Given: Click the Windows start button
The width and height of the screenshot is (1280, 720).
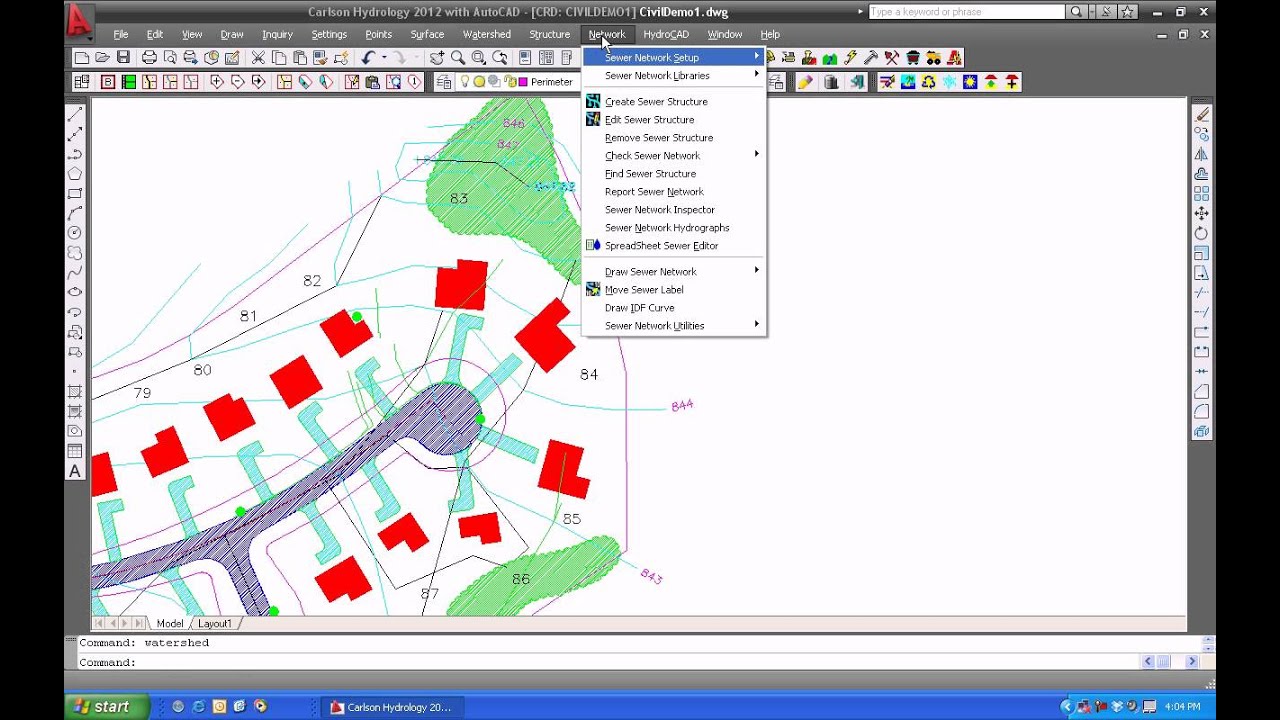Looking at the screenshot, I should click(106, 706).
